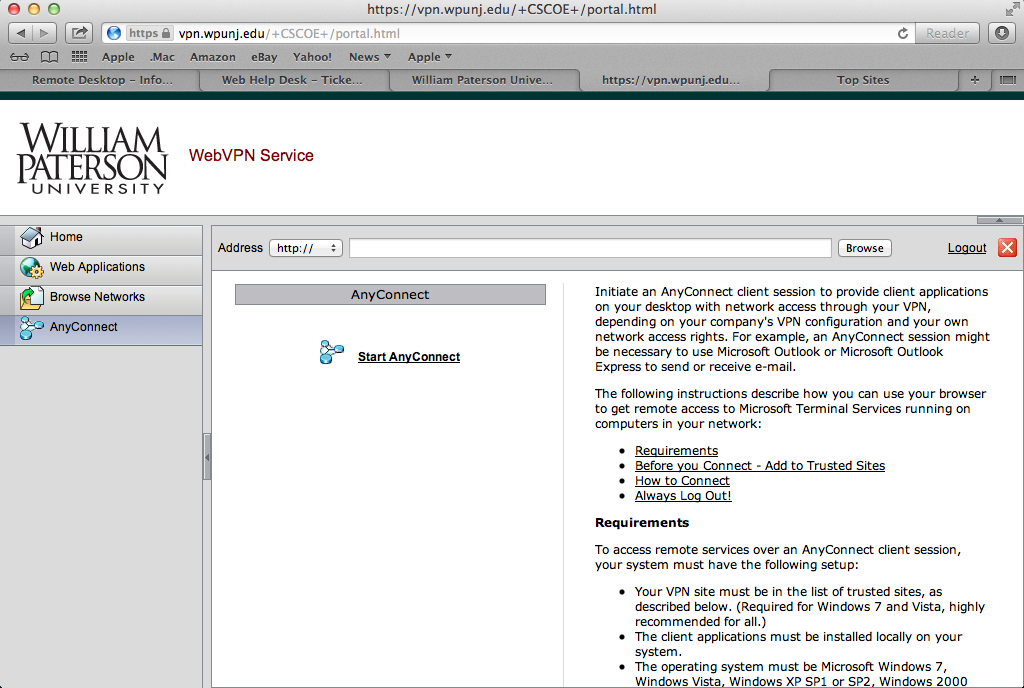This screenshot has height=688, width=1024.
Task: Switch to the Web Help Desk tab
Action: (291, 80)
